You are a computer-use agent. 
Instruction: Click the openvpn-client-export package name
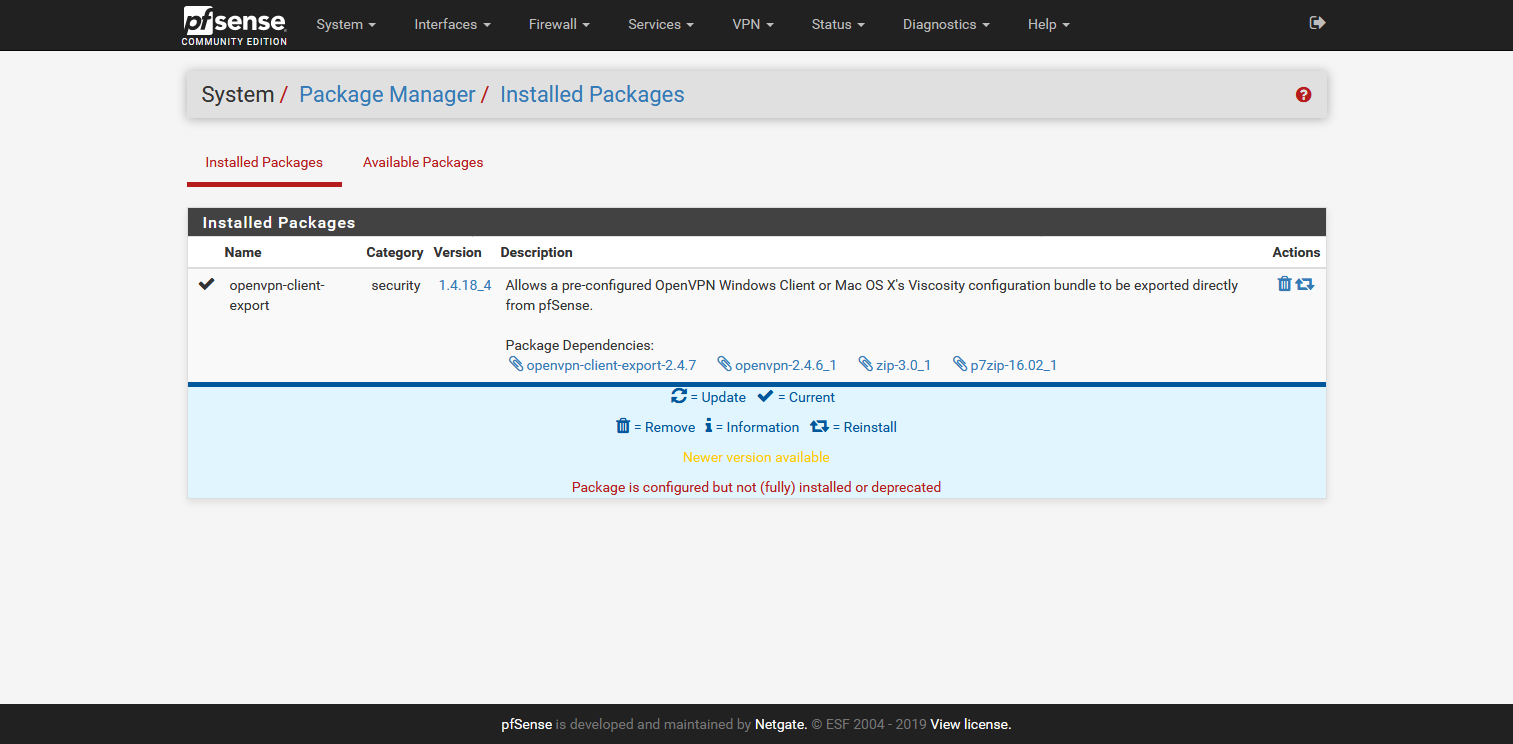277,295
